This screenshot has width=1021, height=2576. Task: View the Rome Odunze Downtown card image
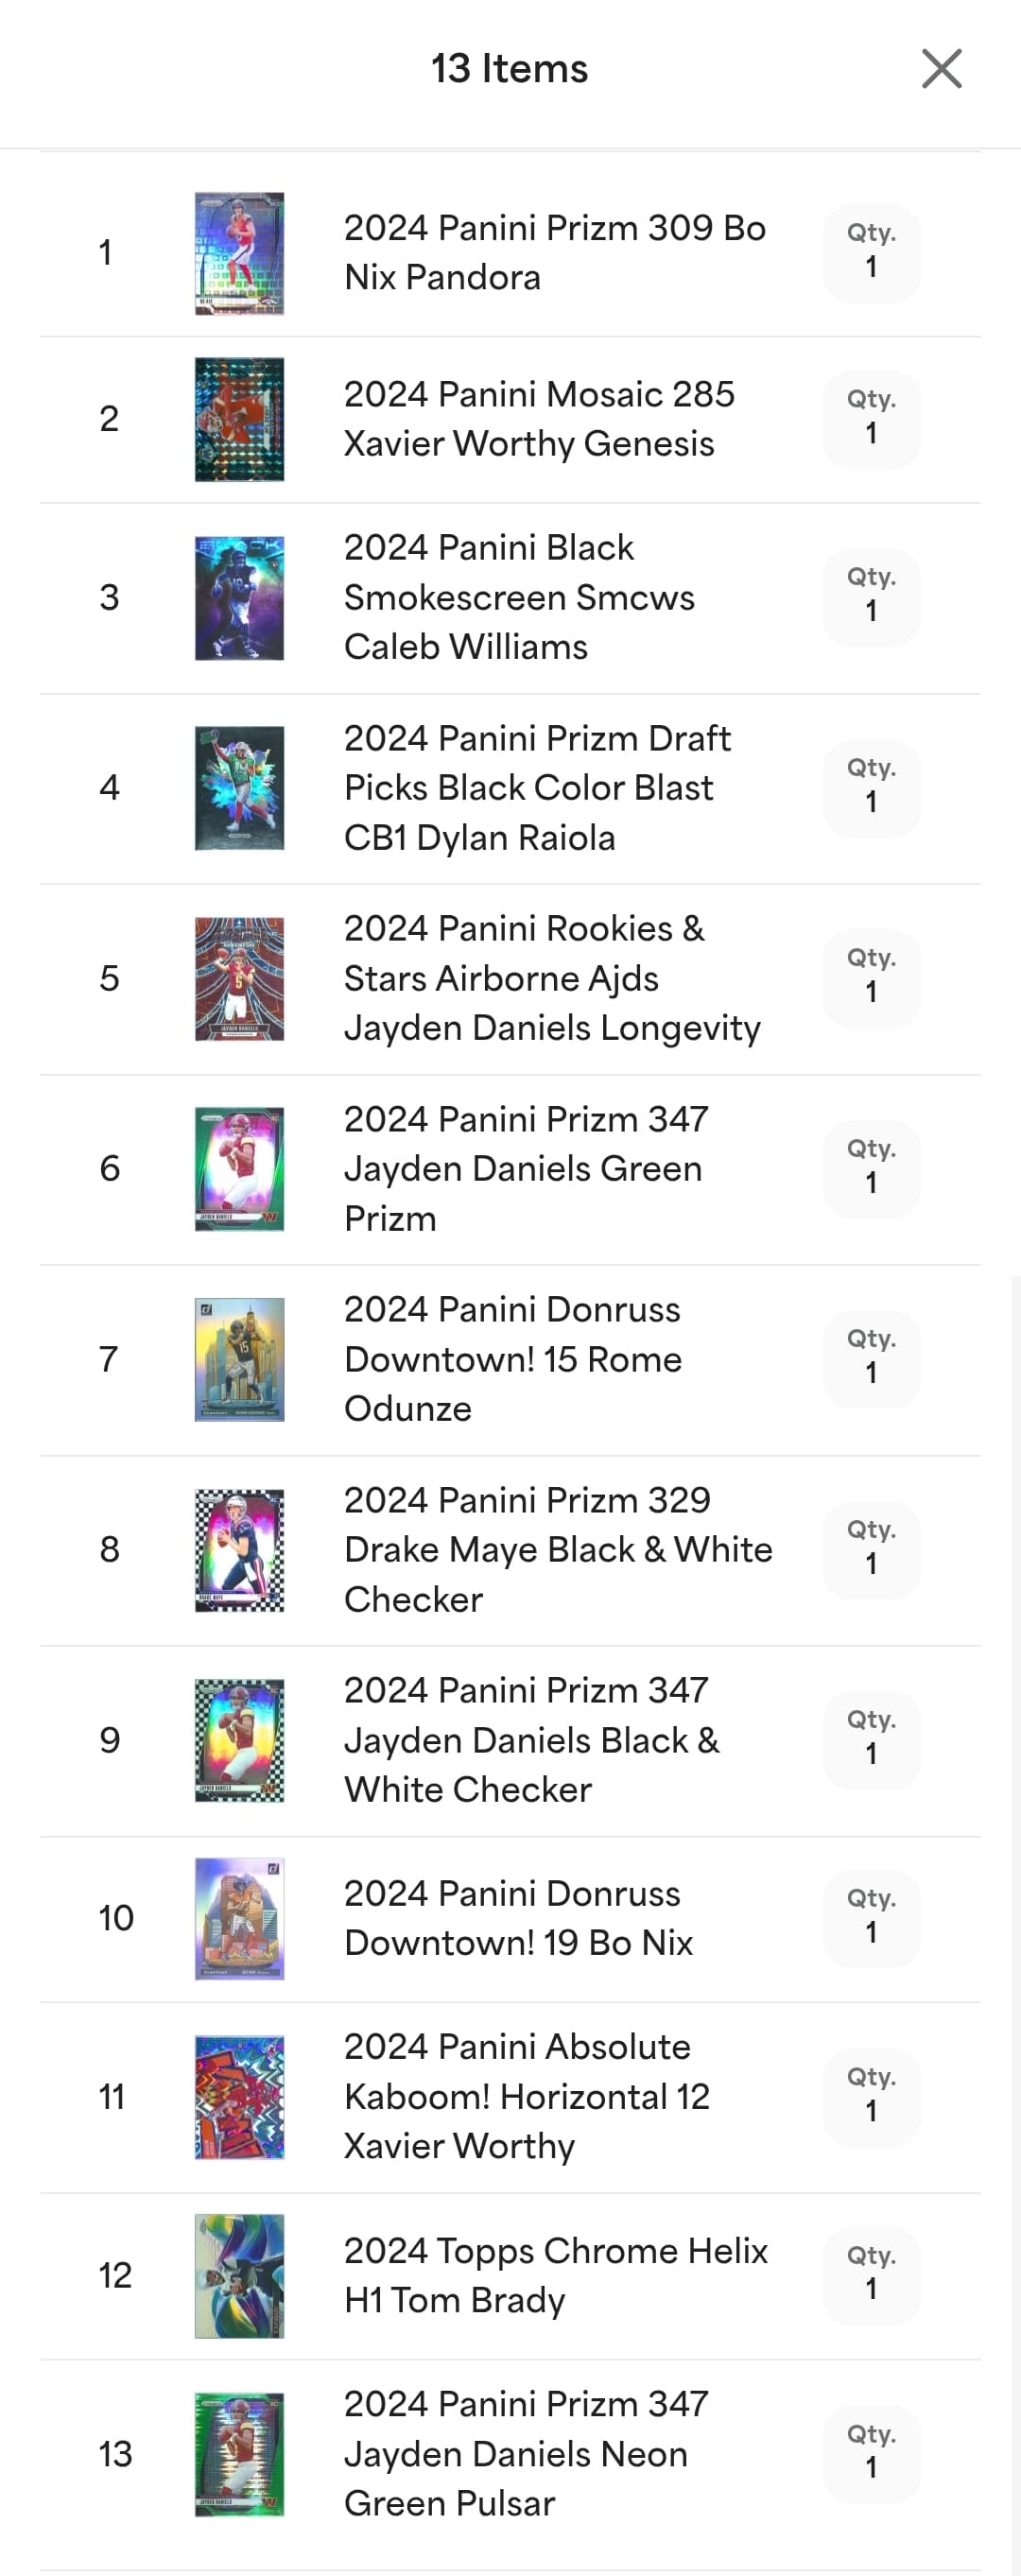[x=239, y=1359]
